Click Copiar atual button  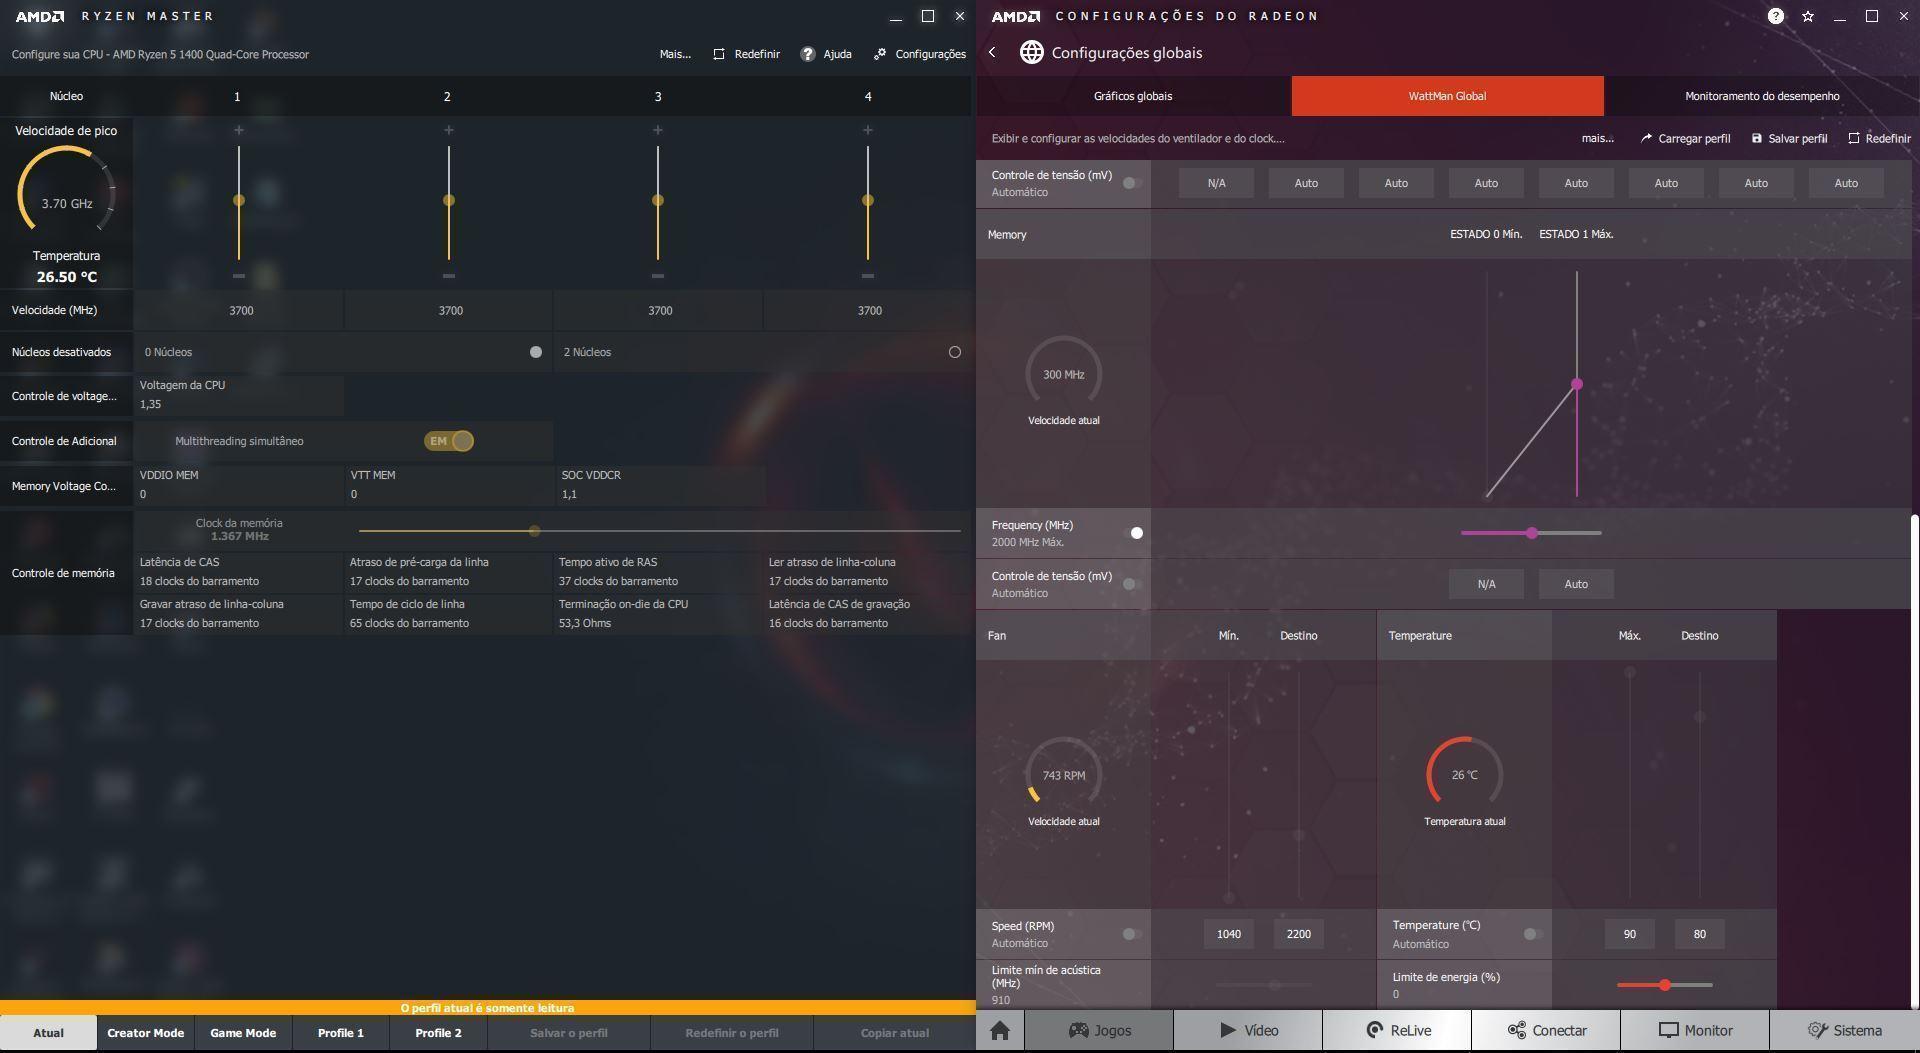[x=894, y=1033]
